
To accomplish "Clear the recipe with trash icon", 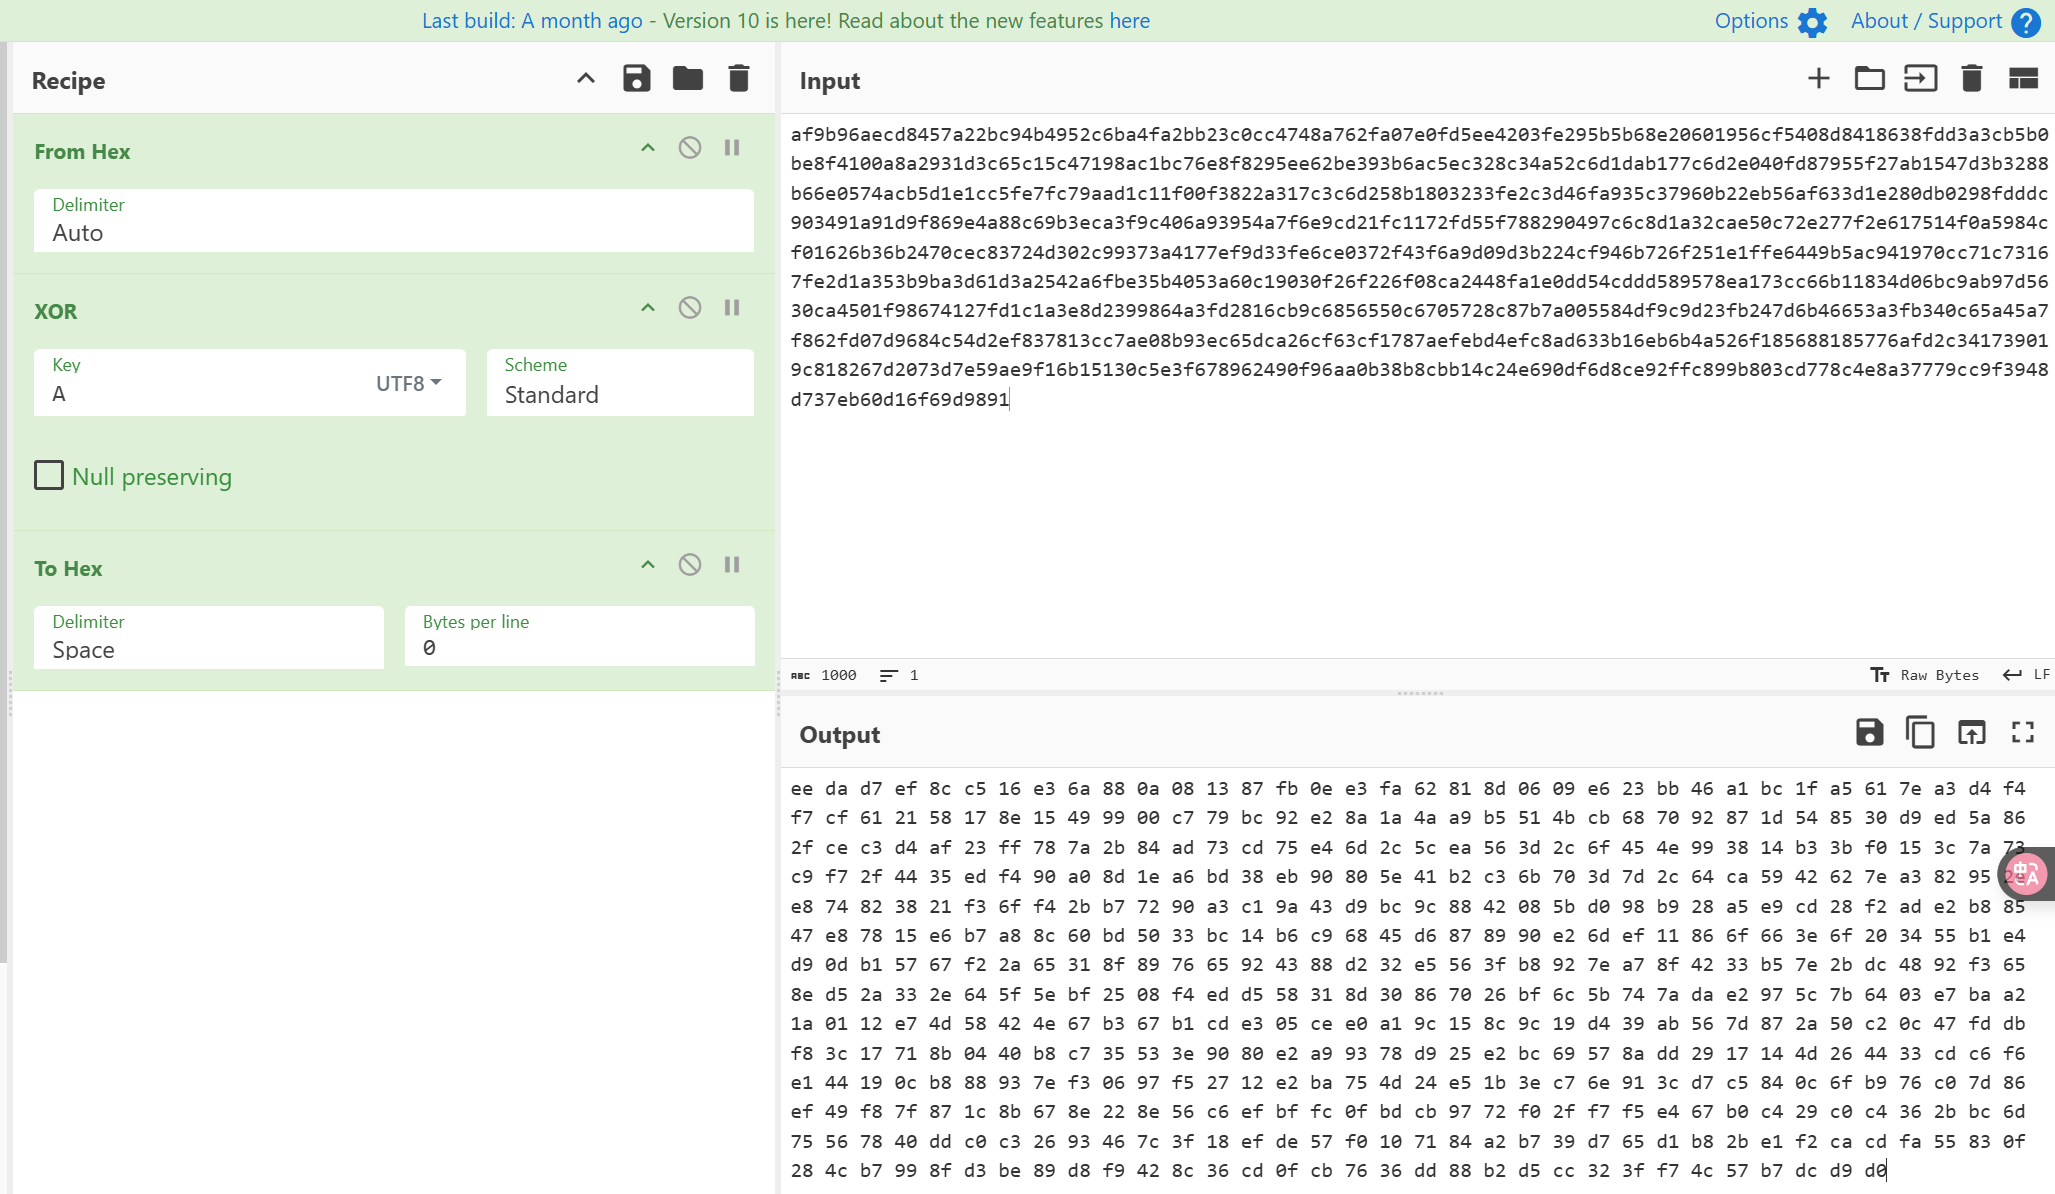I will click(739, 79).
